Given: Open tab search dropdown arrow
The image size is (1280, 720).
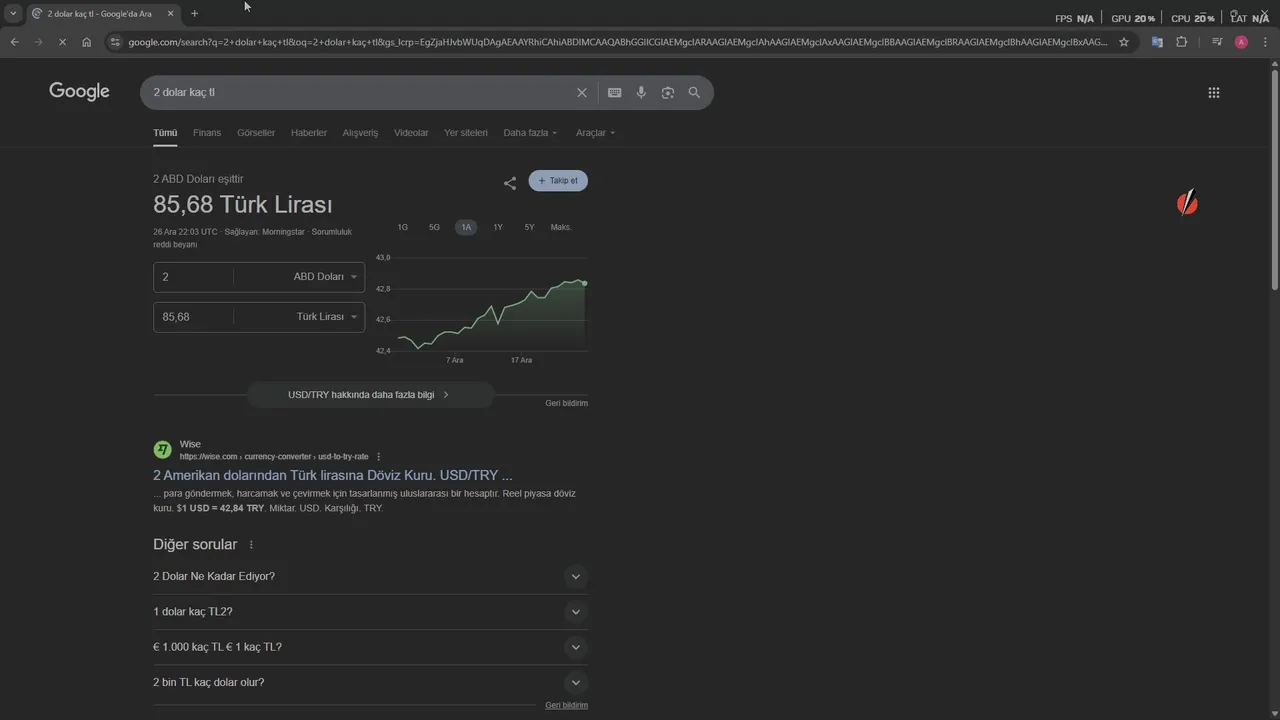Looking at the screenshot, I should point(13,13).
